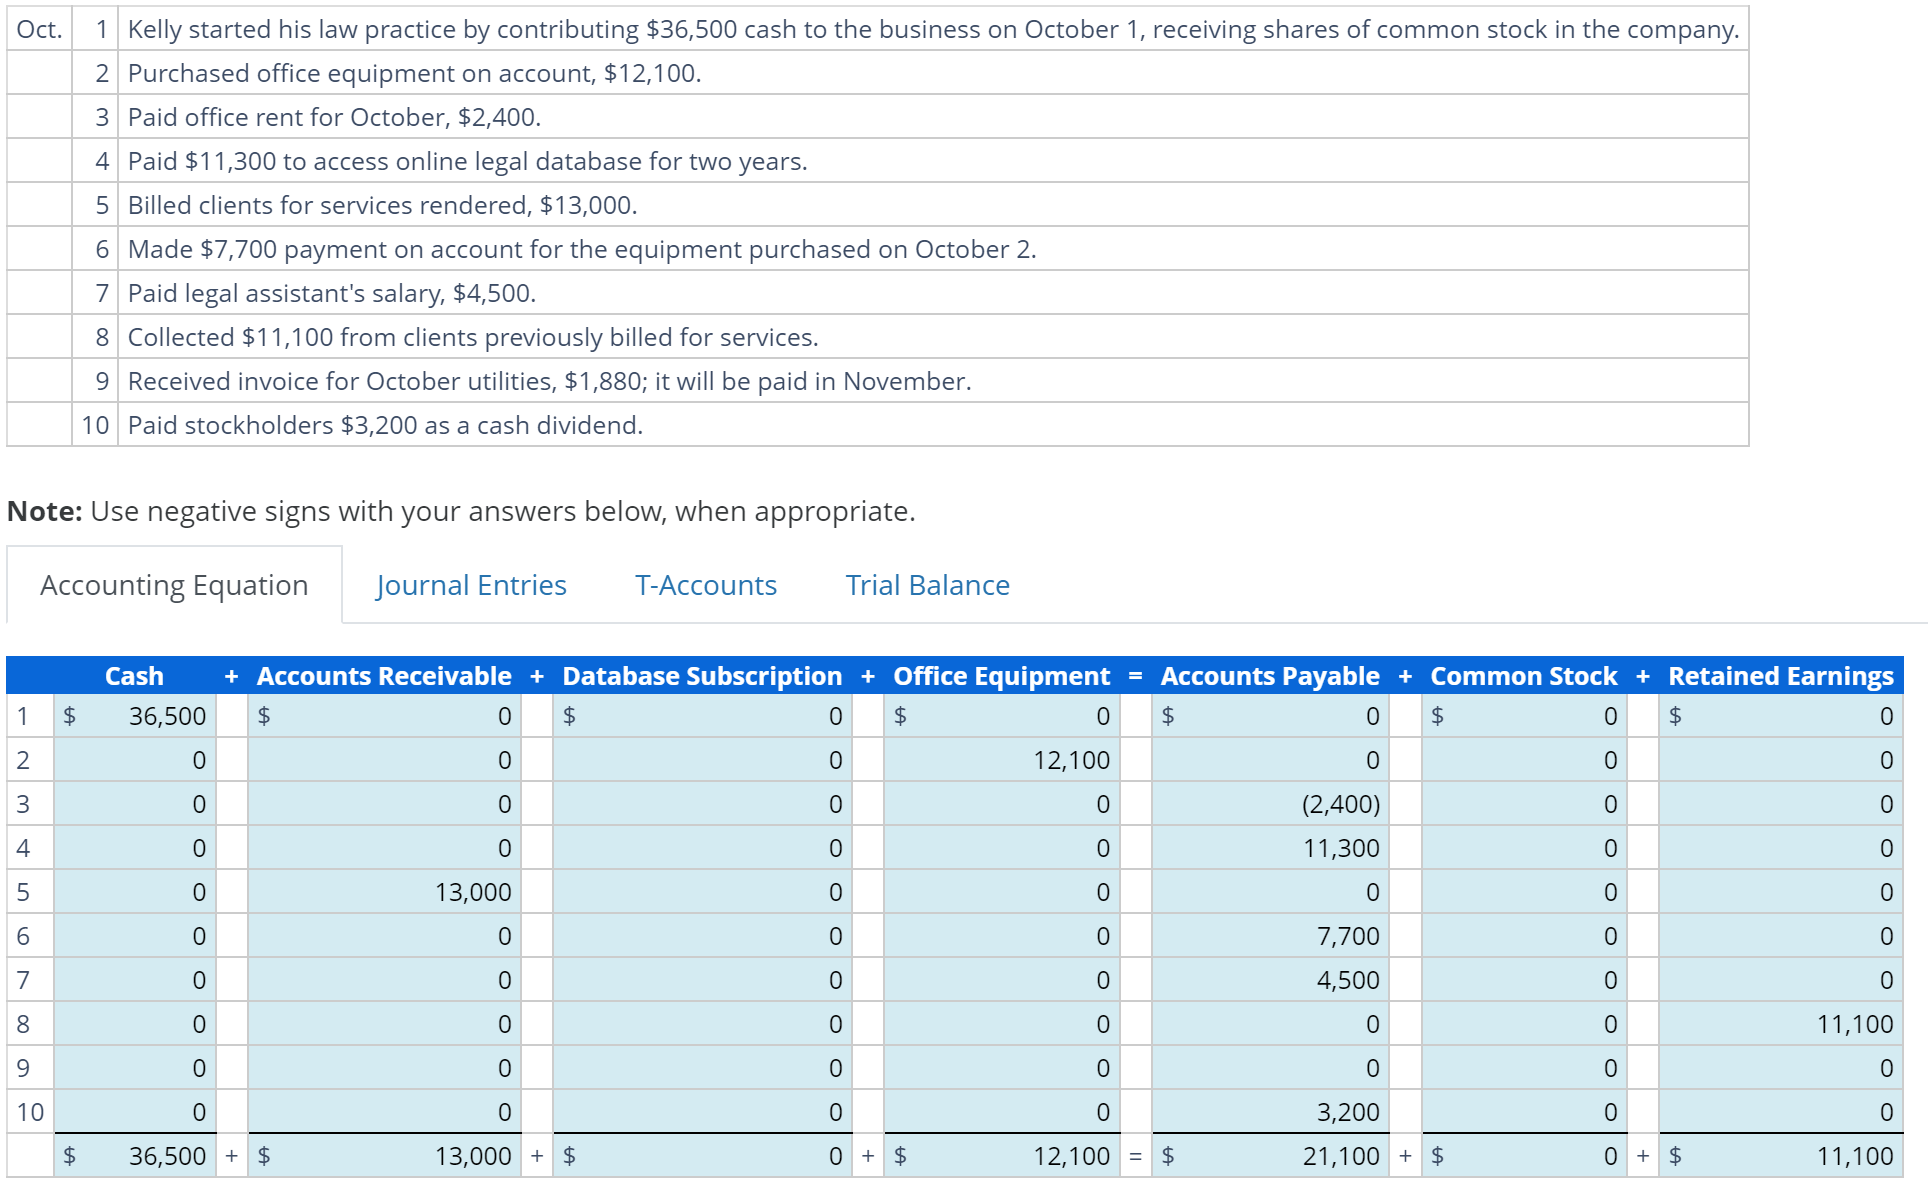The width and height of the screenshot is (1928, 1190).
Task: Click cash dividend transaction text
Action: [385, 425]
